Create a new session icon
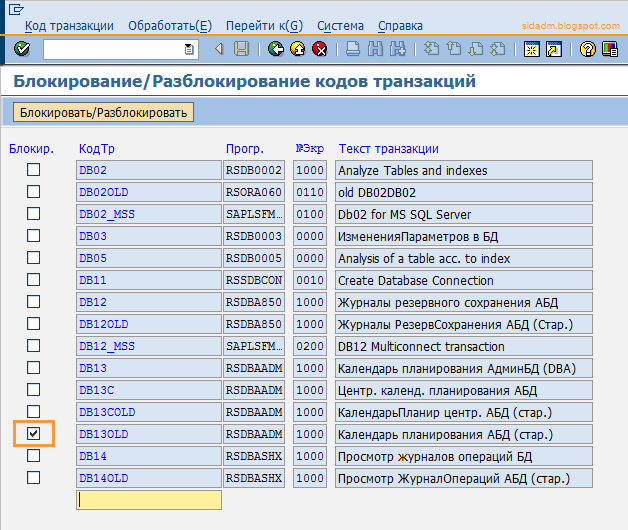 point(531,49)
